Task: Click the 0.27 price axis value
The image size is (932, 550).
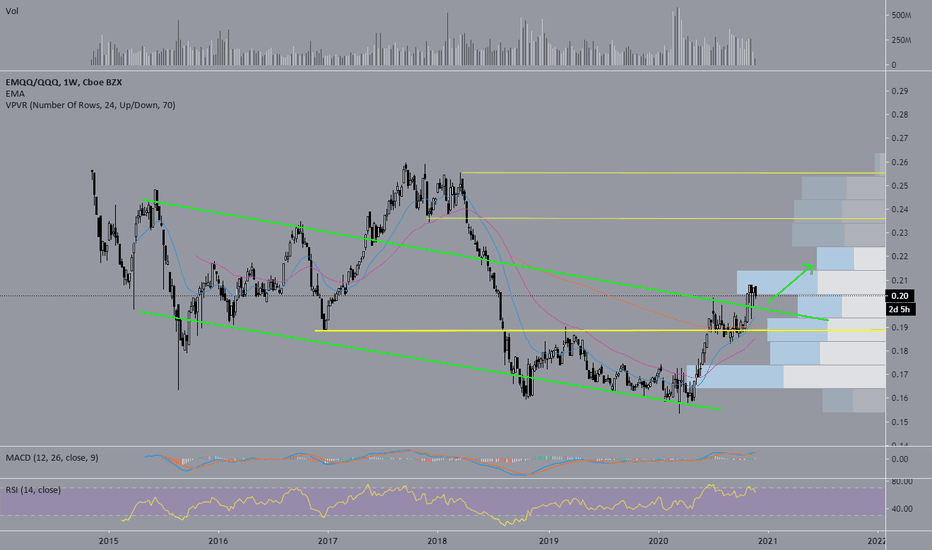Action: tap(900, 139)
